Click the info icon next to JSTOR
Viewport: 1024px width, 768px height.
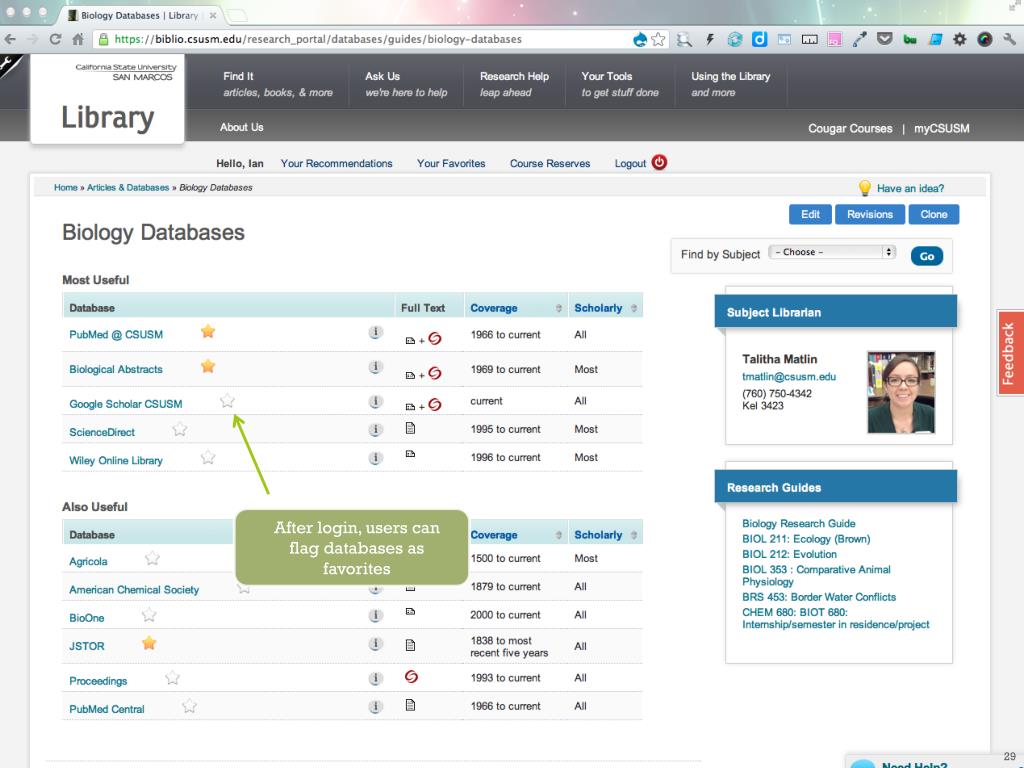point(376,646)
